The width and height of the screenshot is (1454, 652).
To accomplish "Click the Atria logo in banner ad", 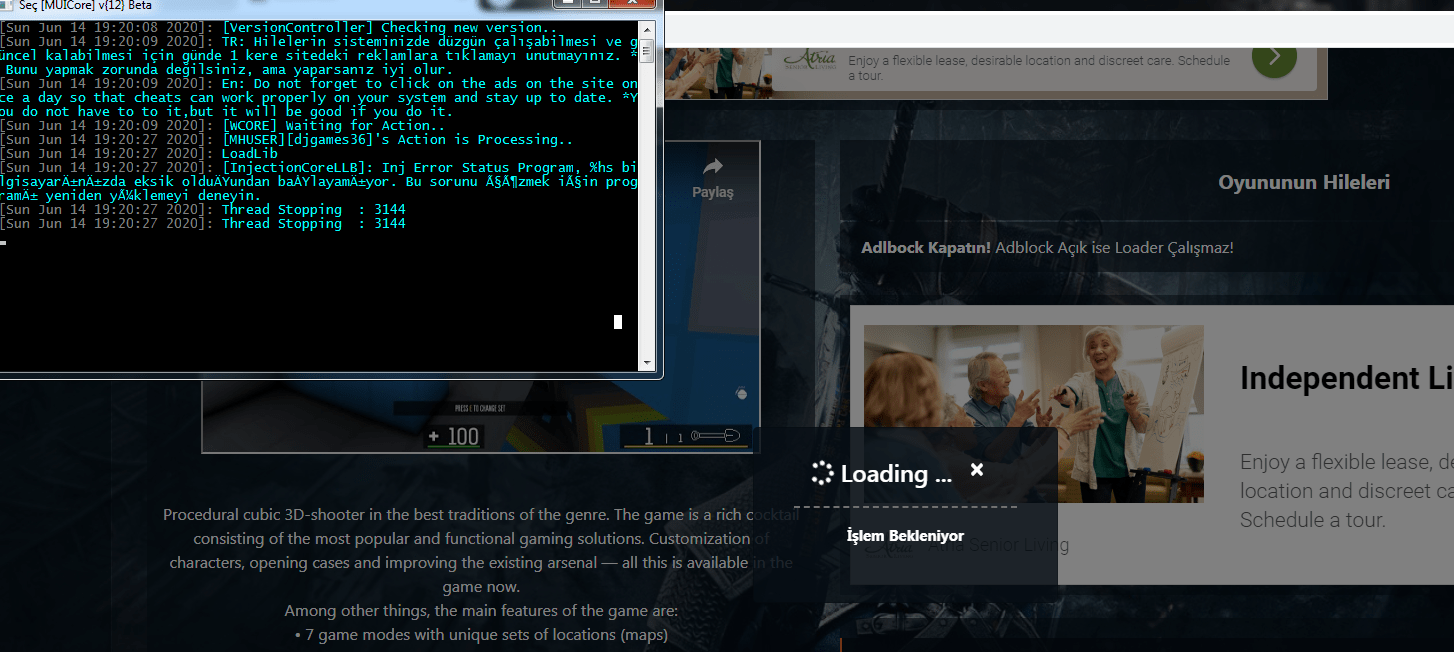I will tap(809, 61).
